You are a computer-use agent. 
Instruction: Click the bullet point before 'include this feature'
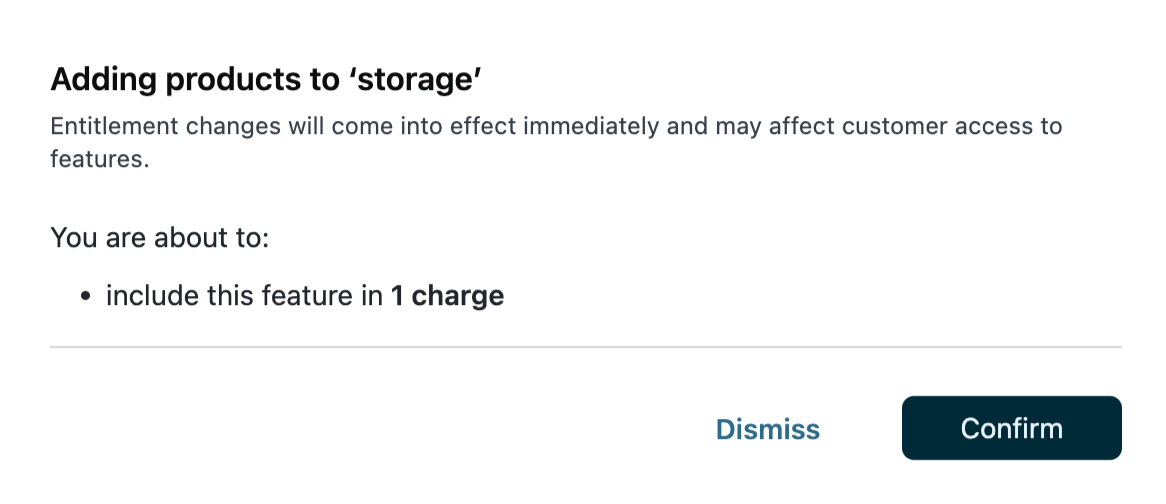(x=86, y=297)
